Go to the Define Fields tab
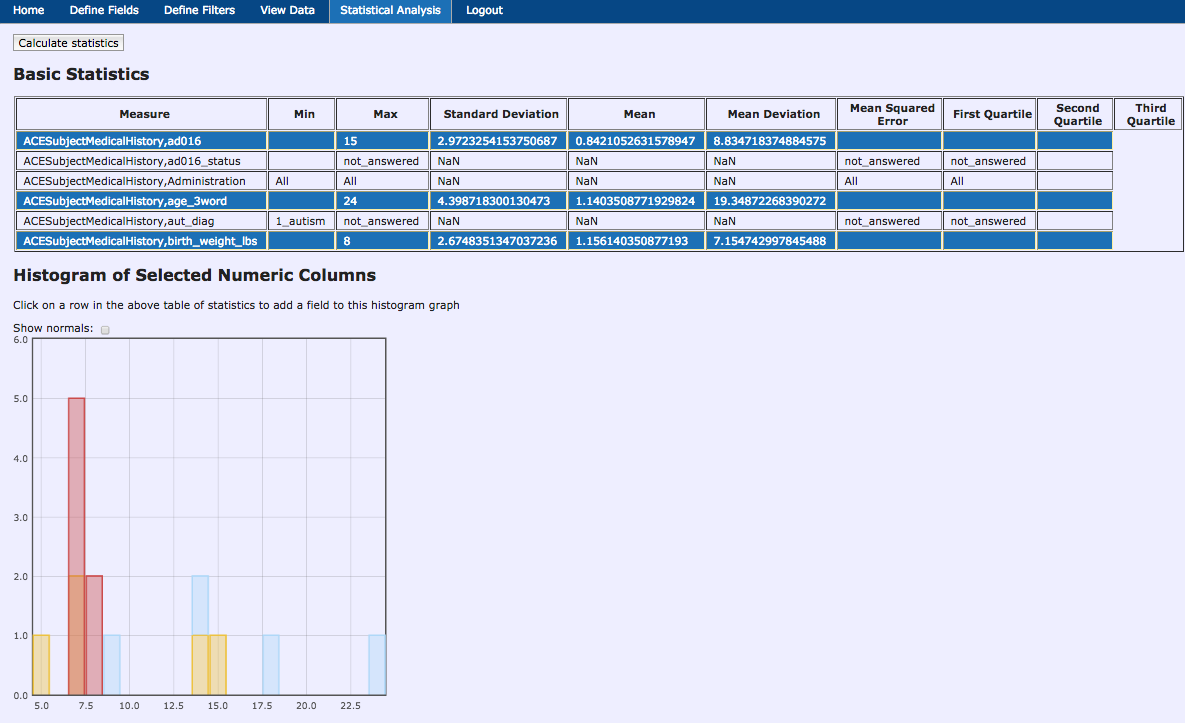The width and height of the screenshot is (1185, 723). click(x=104, y=11)
